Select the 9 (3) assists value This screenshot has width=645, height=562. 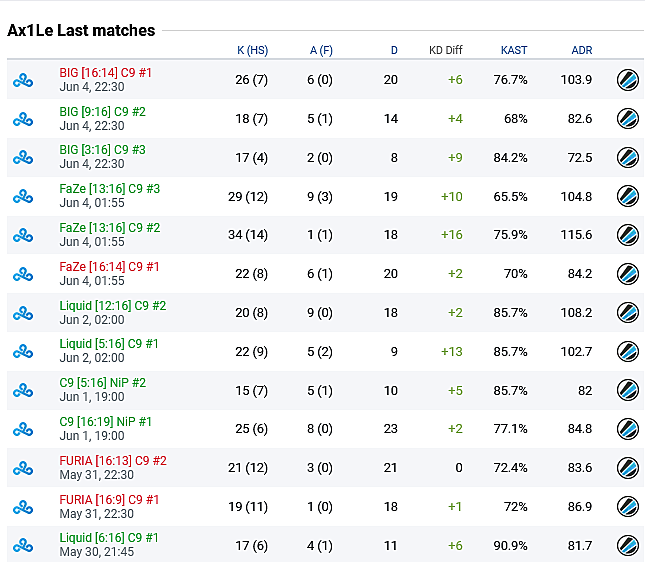320,197
